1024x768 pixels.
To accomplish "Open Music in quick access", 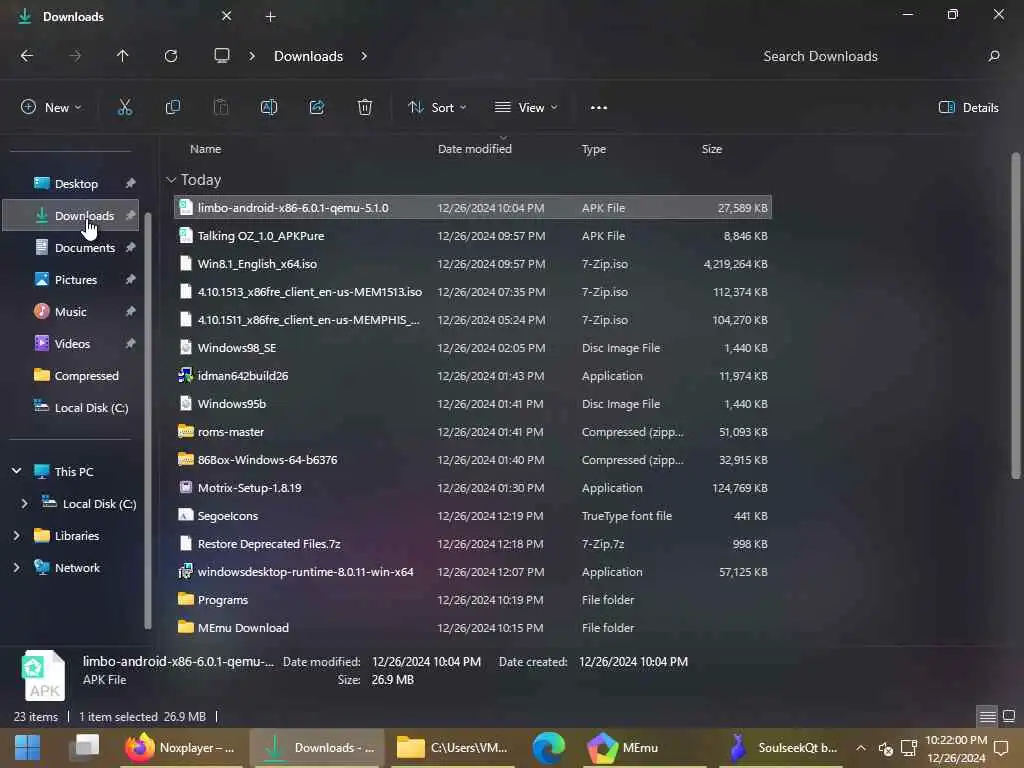I will click(x=72, y=312).
